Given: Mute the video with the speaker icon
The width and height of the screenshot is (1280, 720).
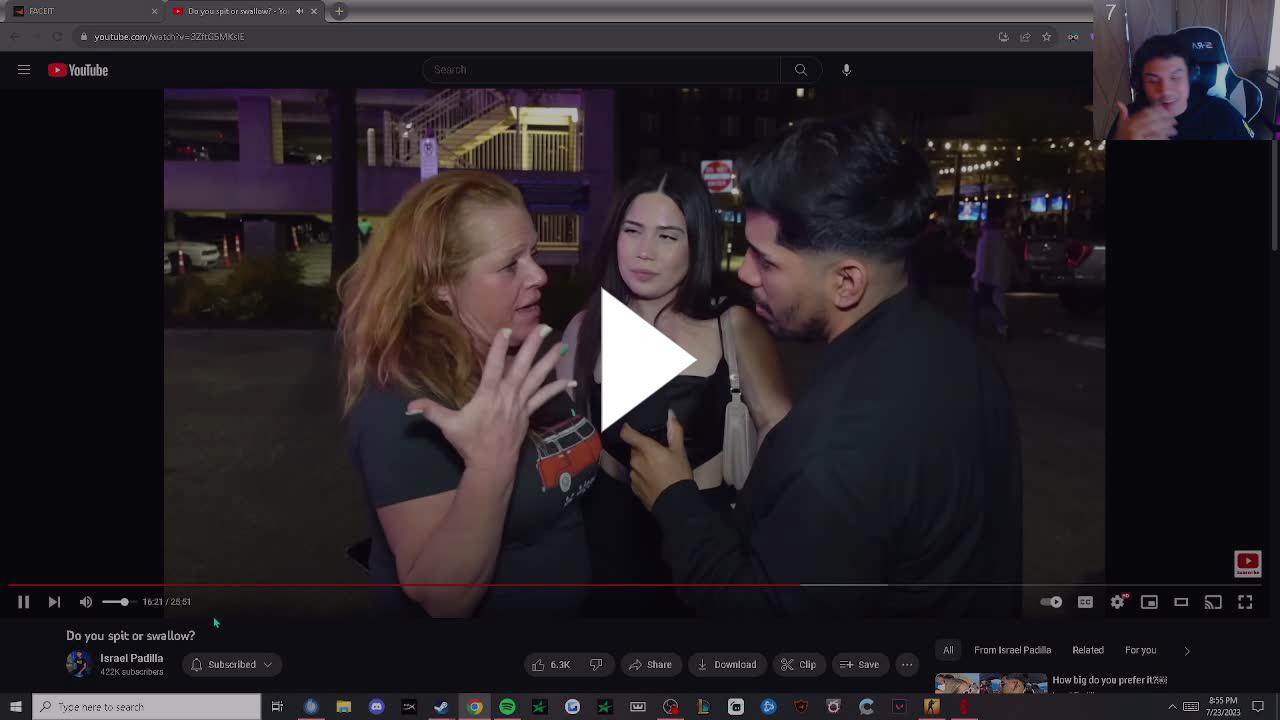Looking at the screenshot, I should [86, 602].
